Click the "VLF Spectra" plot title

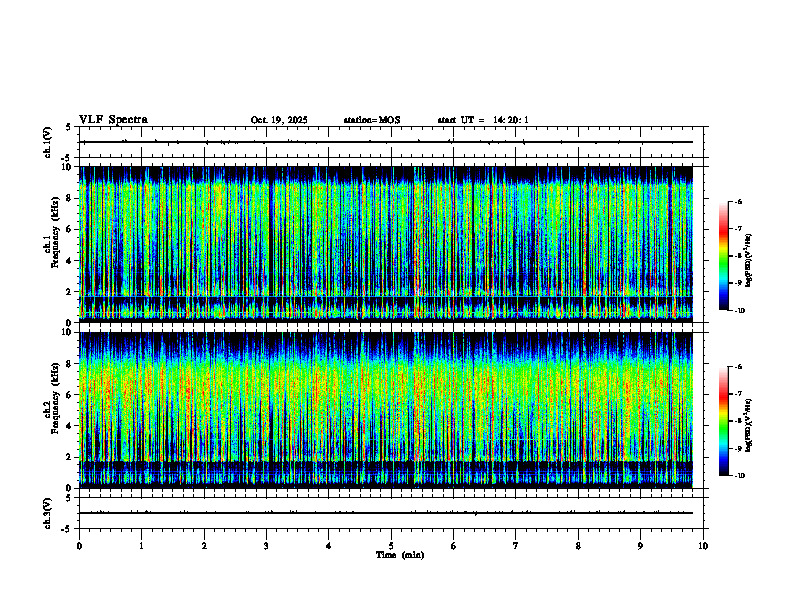coord(113,120)
